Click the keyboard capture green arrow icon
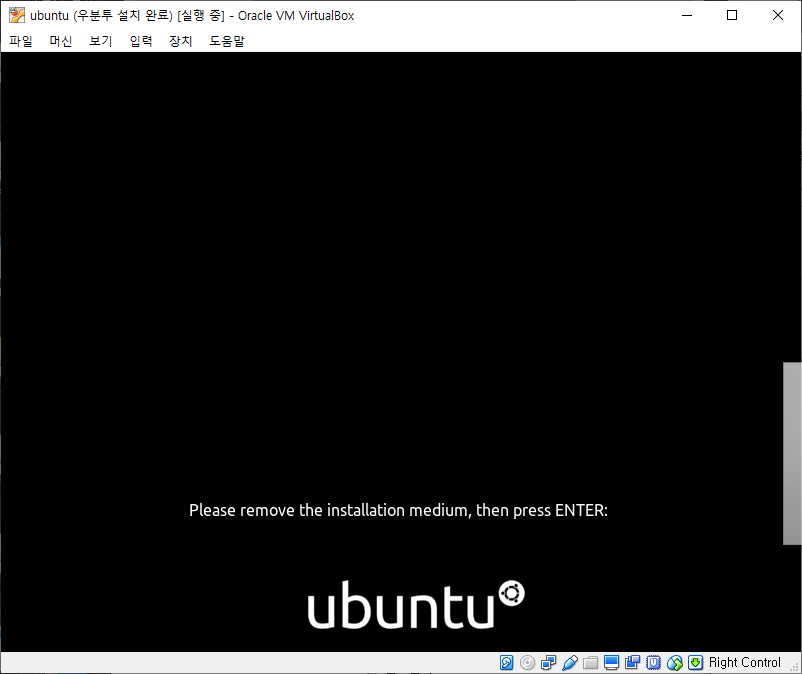This screenshot has width=802, height=674. point(695,663)
